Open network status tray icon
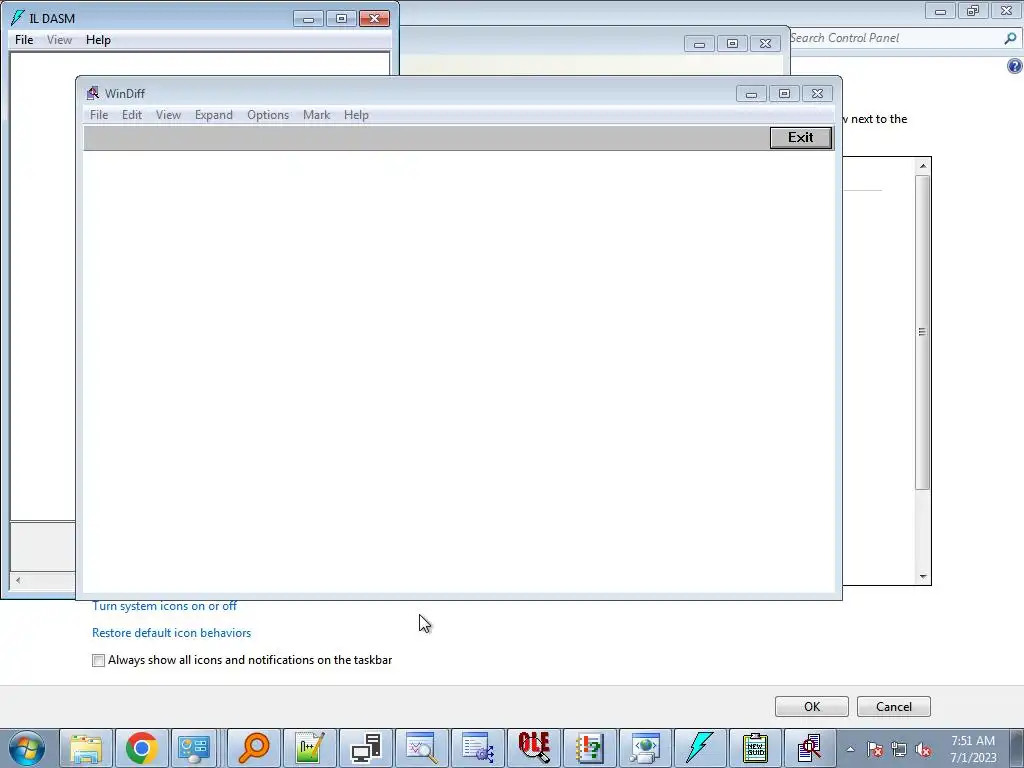Viewport: 1024px width, 768px height. tap(899, 750)
